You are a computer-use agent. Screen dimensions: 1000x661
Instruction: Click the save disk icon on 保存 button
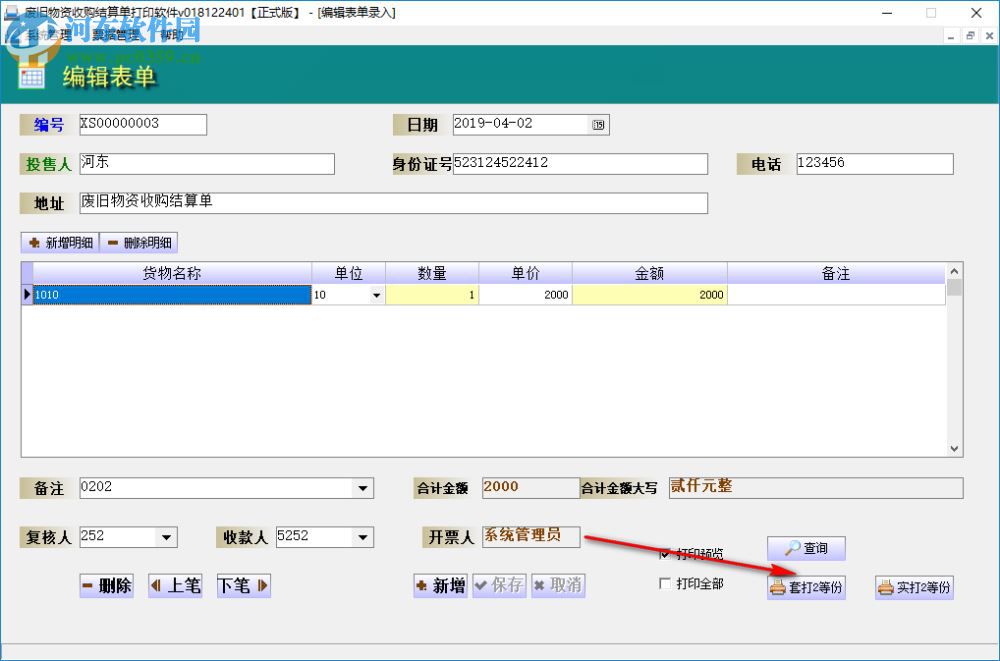pos(483,586)
